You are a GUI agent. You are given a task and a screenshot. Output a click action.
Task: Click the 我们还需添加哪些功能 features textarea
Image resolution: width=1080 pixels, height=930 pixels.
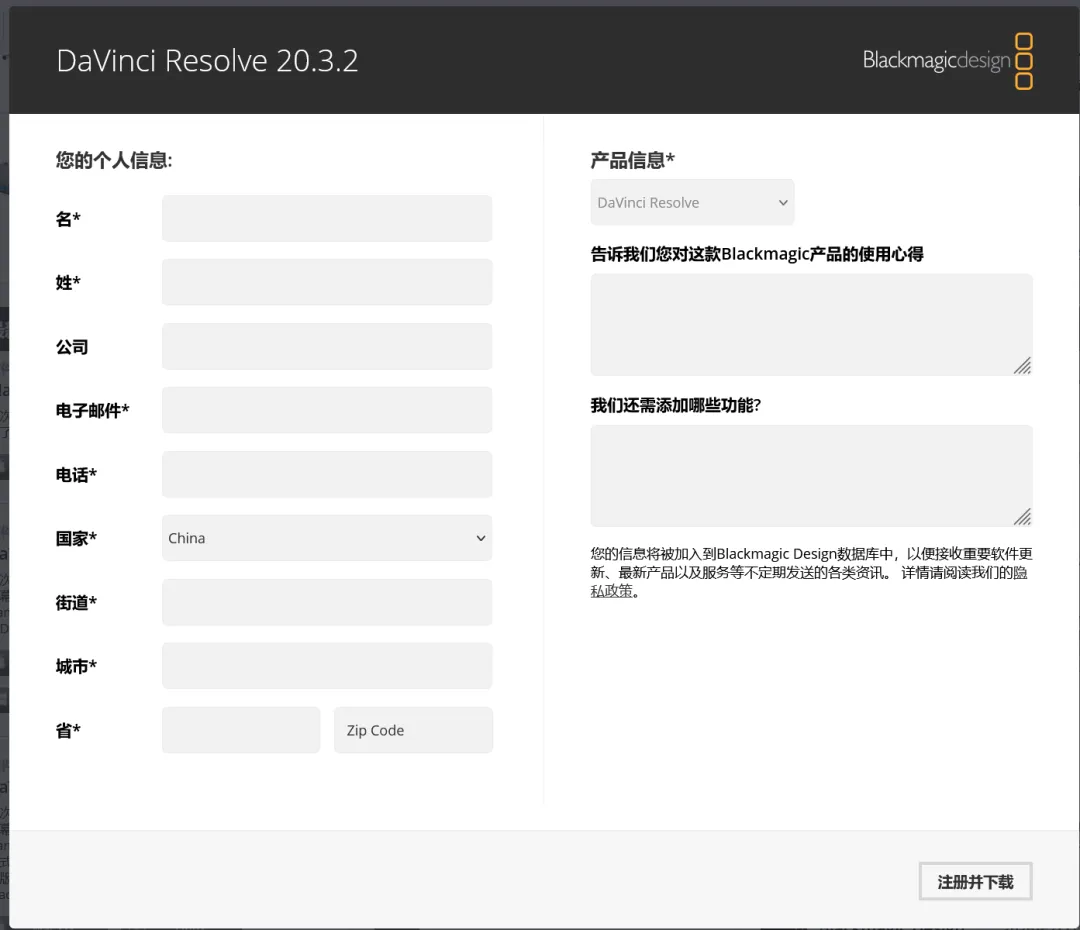811,476
